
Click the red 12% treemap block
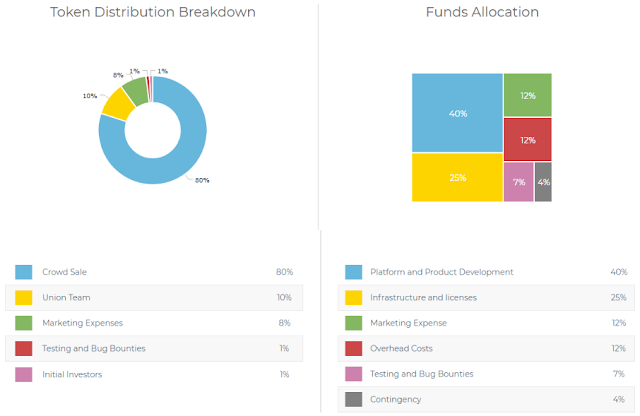pos(528,140)
